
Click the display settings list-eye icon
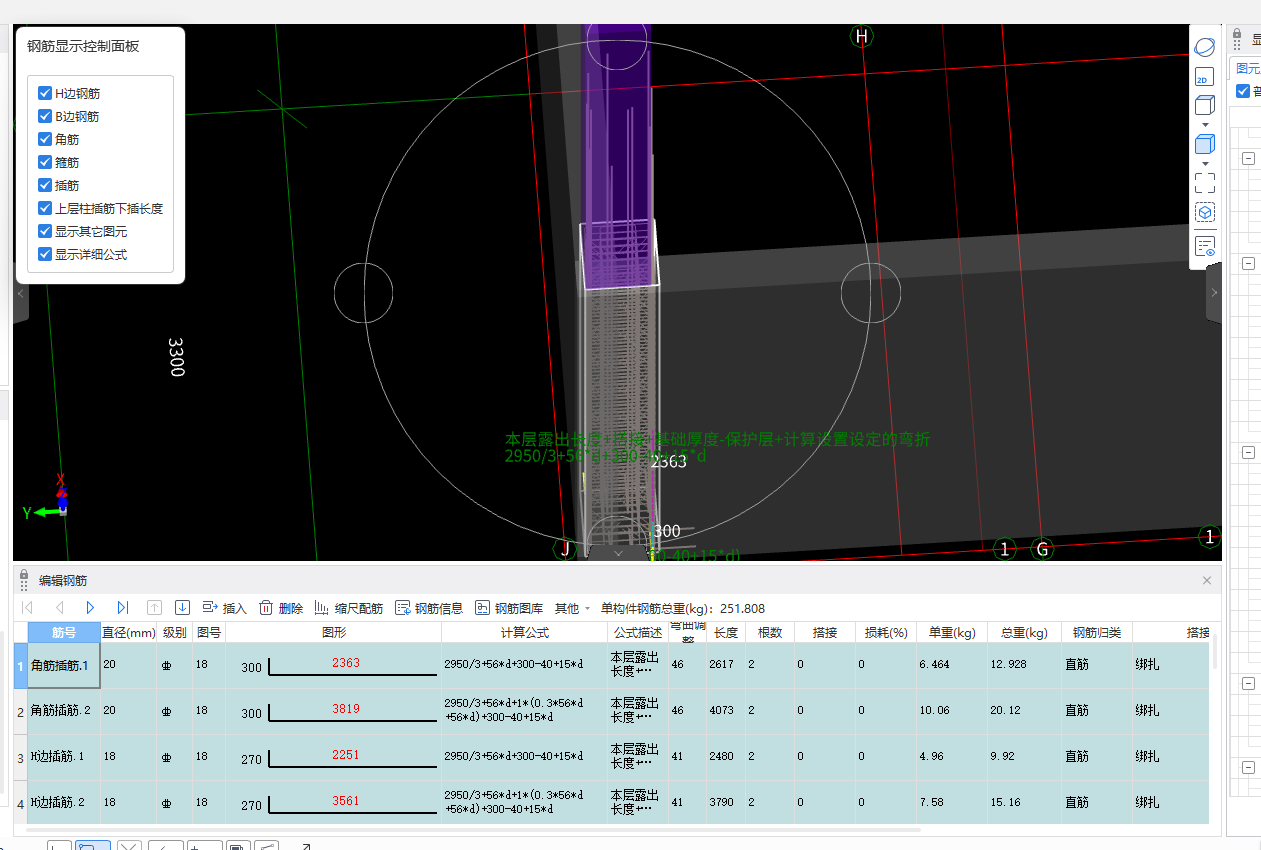pyautogui.click(x=1205, y=246)
